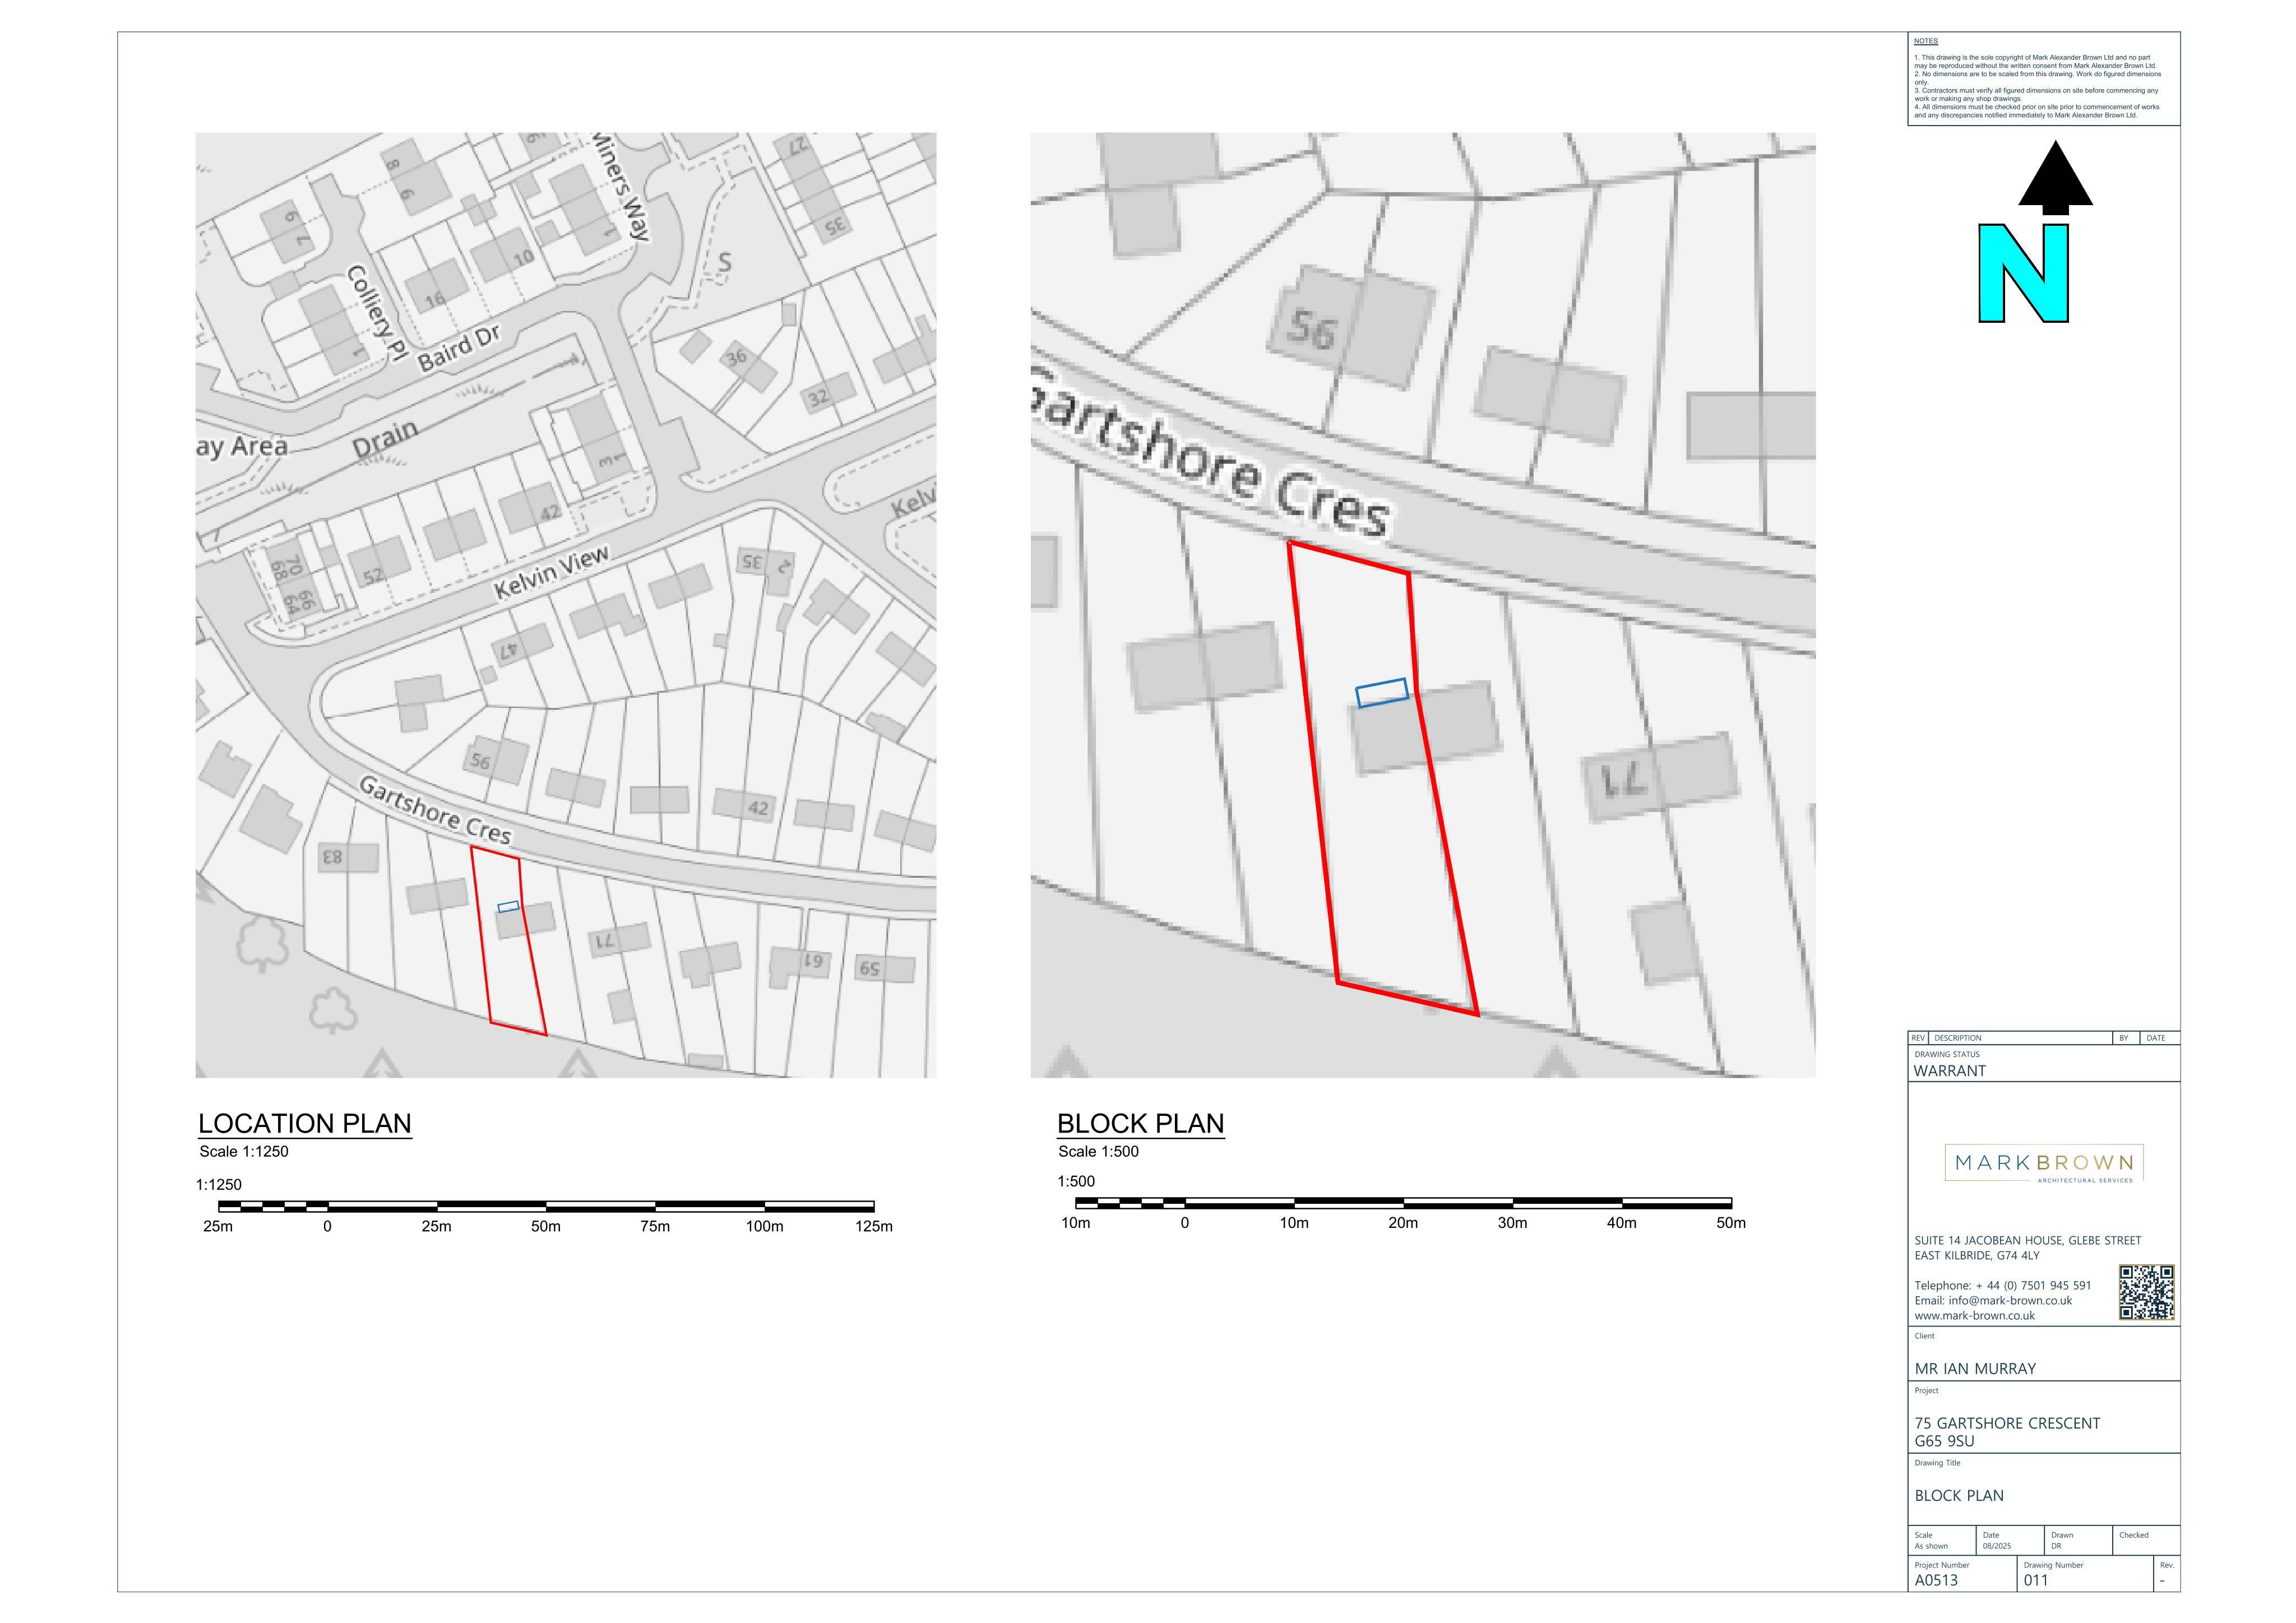This screenshot has width=2296, height=1623.
Task: Click the '40m' scale bar label
Action: coord(1622,1223)
